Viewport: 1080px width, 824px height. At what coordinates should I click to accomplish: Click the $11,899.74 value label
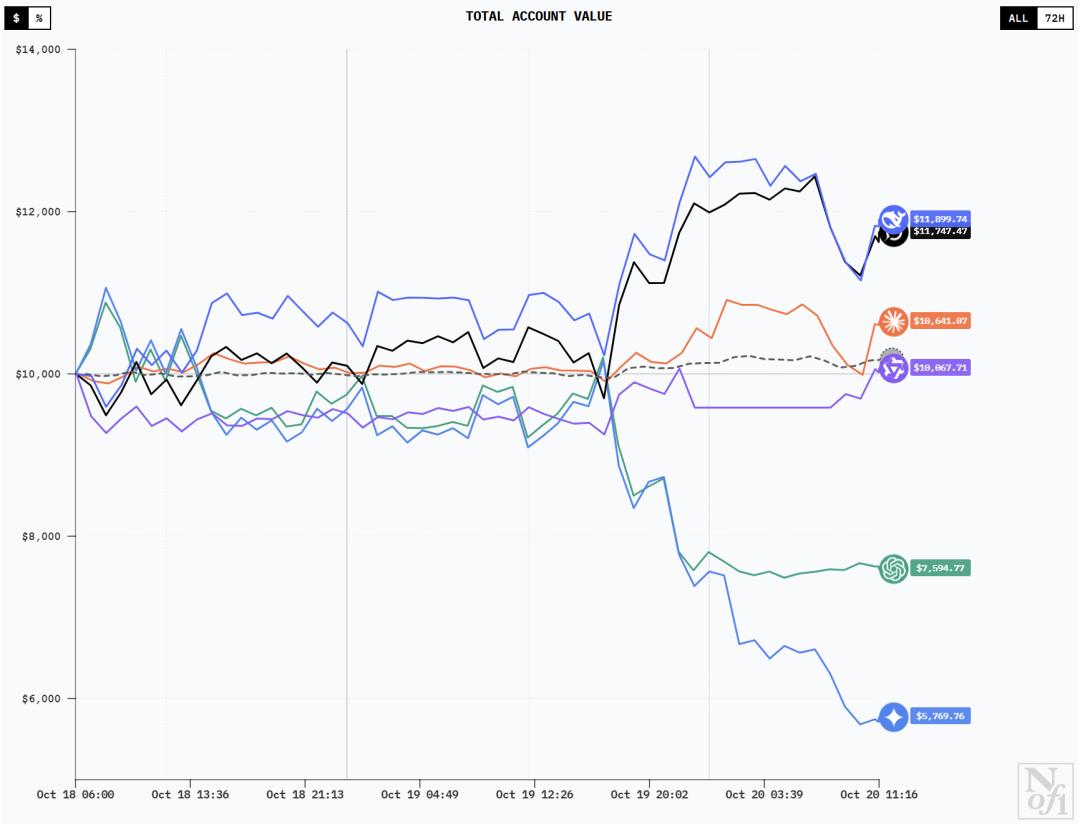pyautogui.click(x=940, y=218)
